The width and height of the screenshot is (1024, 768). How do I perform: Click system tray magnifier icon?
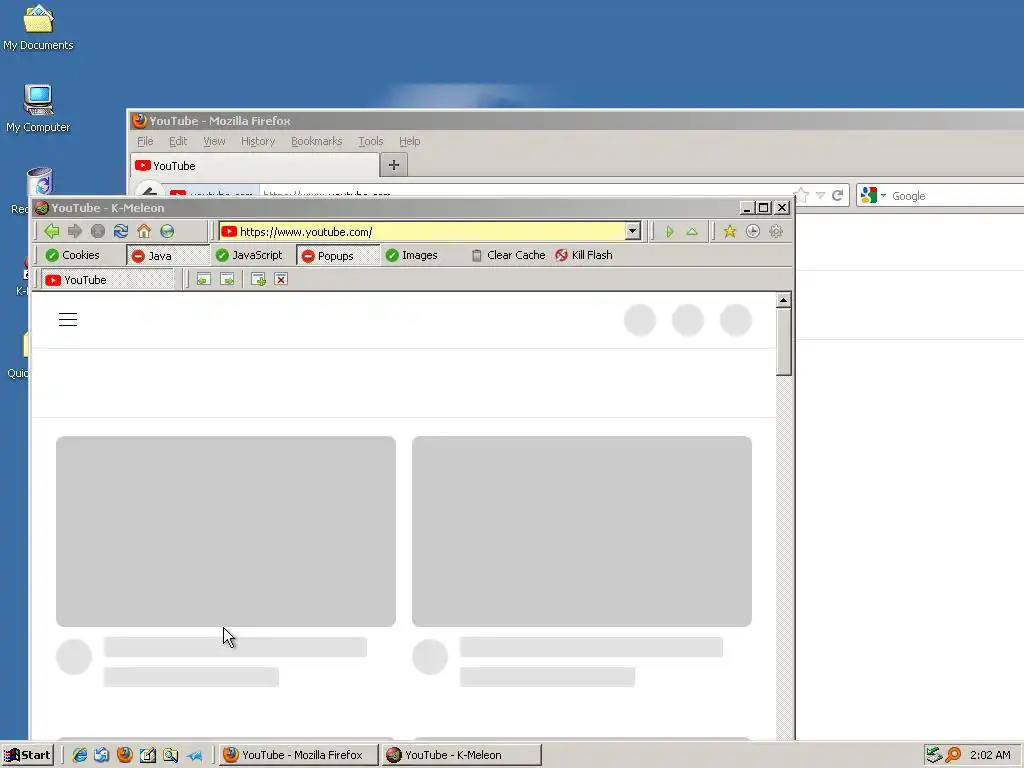[953, 755]
